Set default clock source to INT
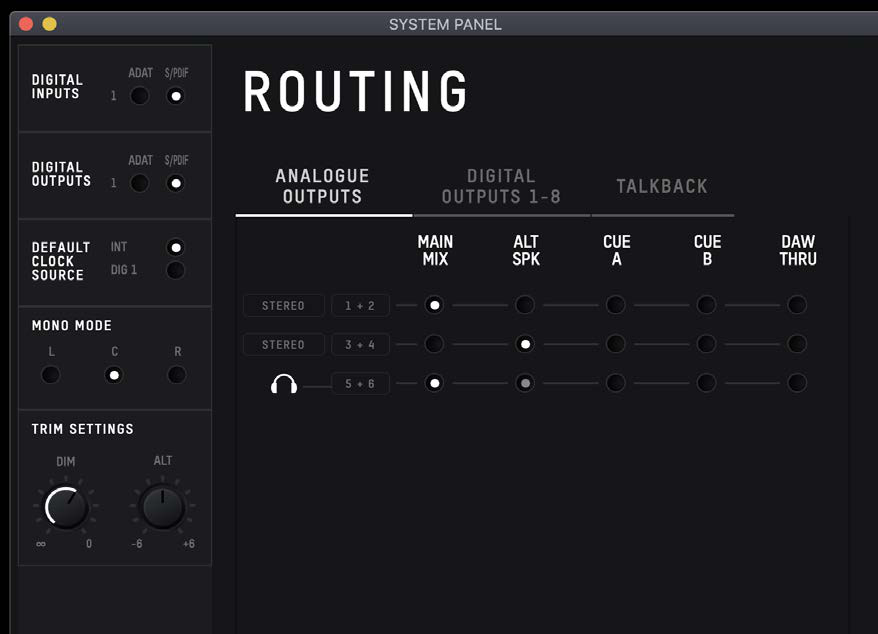This screenshot has height=634, width=878. tap(176, 247)
